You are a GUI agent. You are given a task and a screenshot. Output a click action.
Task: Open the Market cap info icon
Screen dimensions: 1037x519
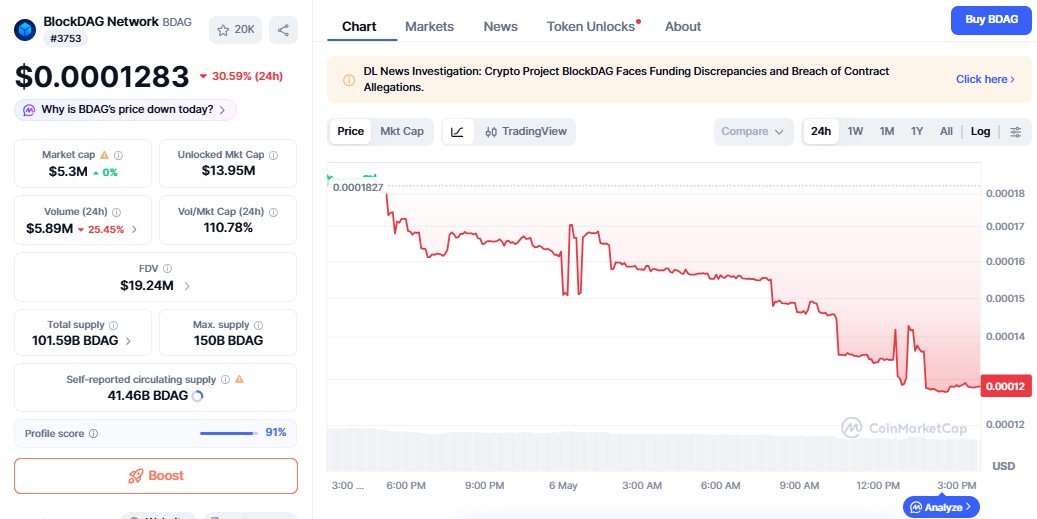pos(118,155)
